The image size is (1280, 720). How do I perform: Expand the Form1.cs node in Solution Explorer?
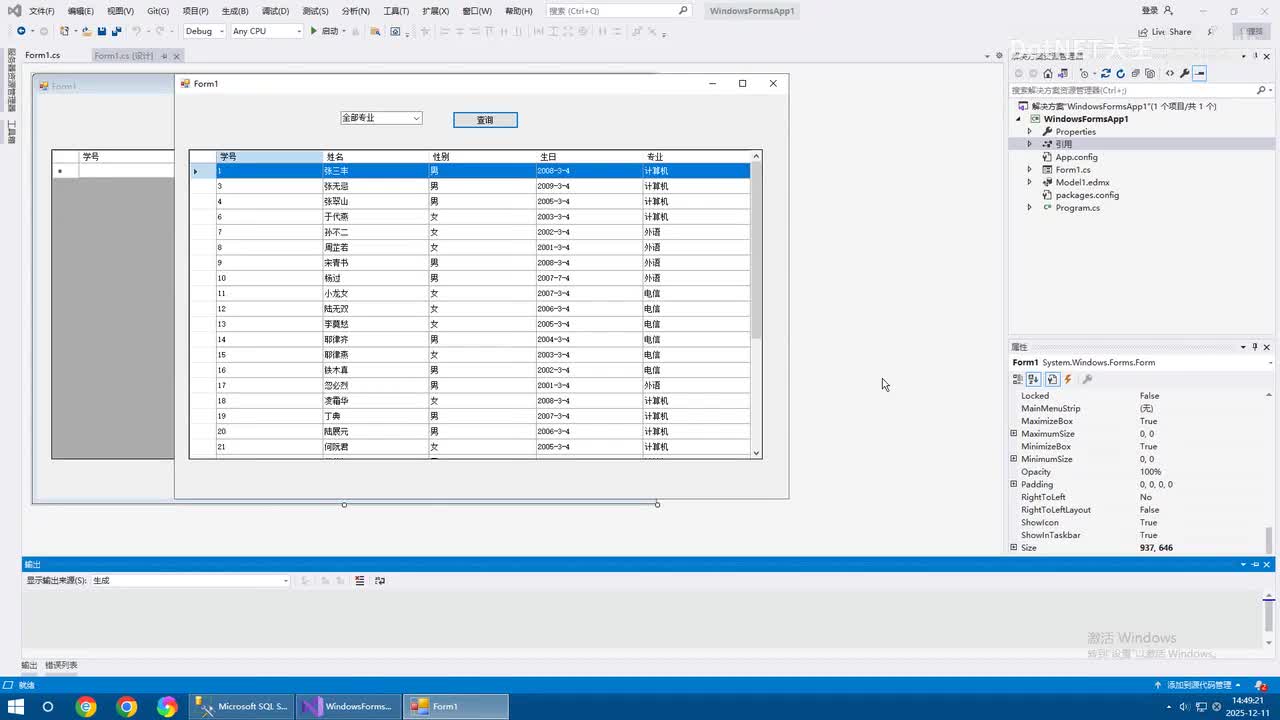point(1030,170)
